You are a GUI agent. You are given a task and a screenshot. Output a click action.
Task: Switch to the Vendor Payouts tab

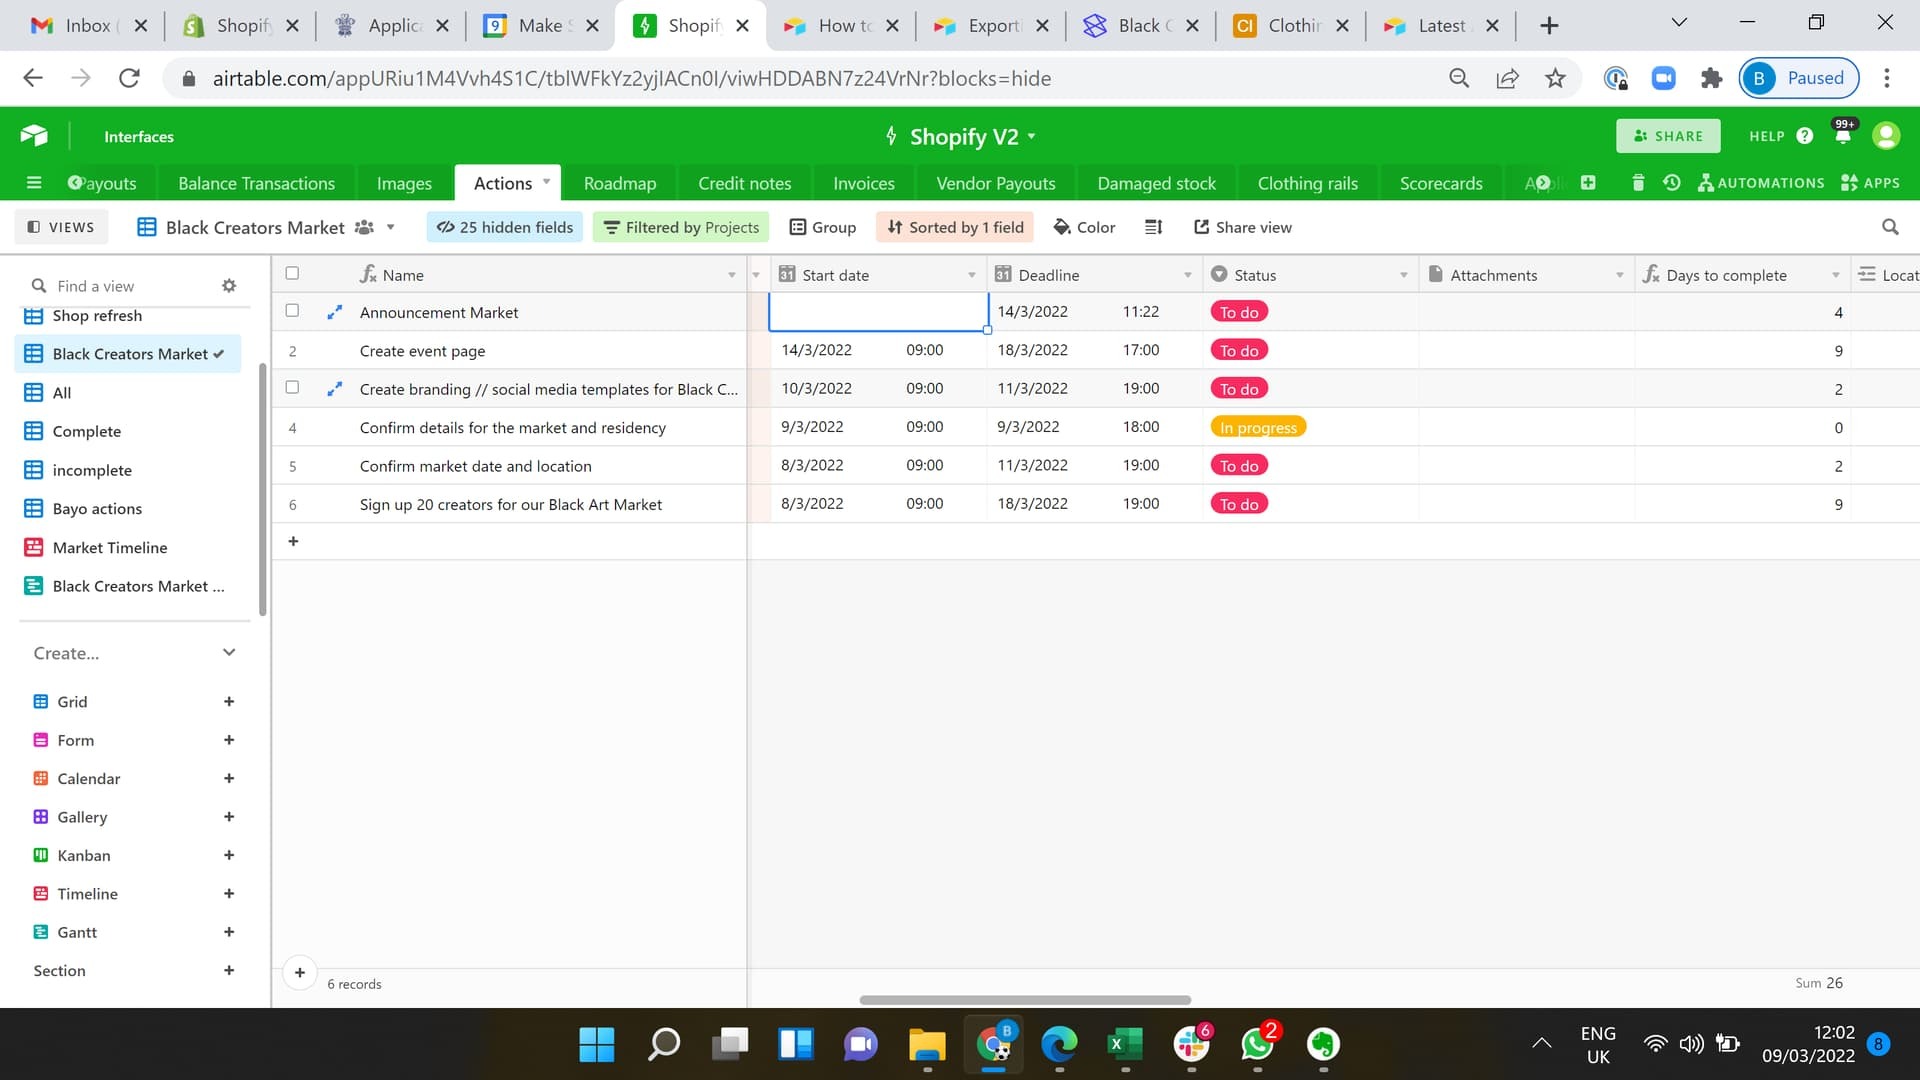coord(995,183)
